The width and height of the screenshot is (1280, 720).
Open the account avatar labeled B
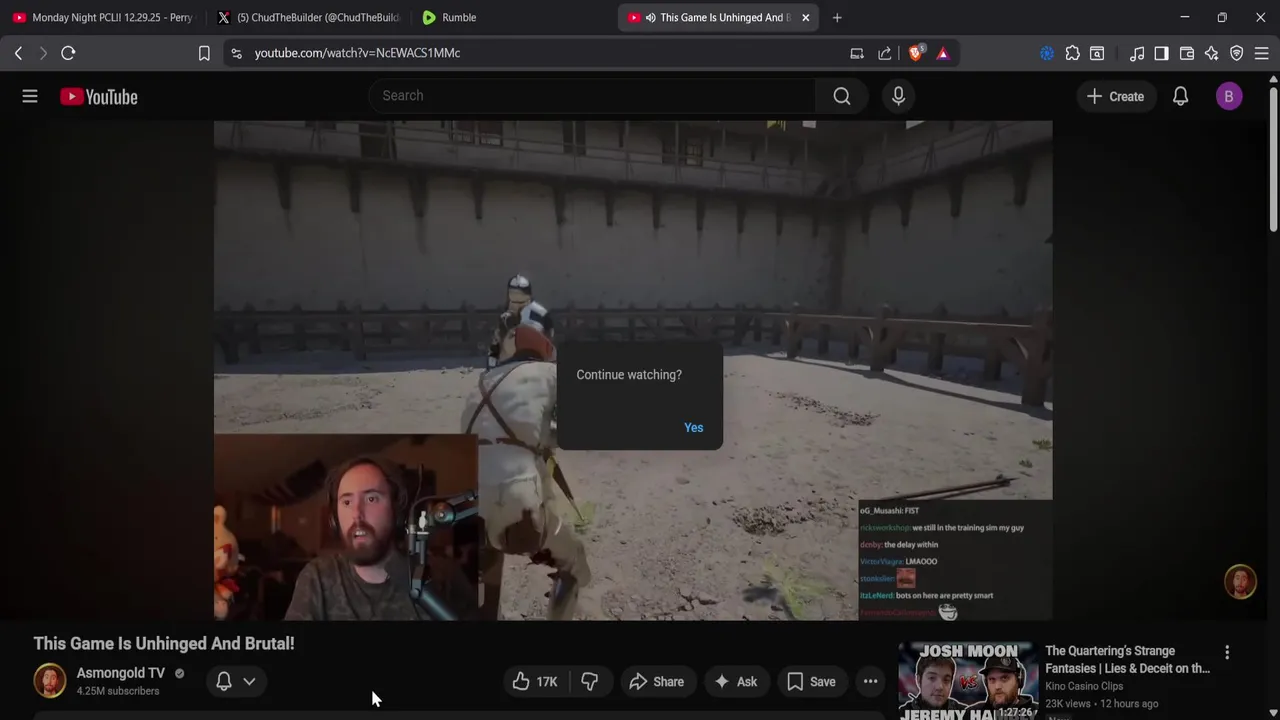pyautogui.click(x=1229, y=96)
